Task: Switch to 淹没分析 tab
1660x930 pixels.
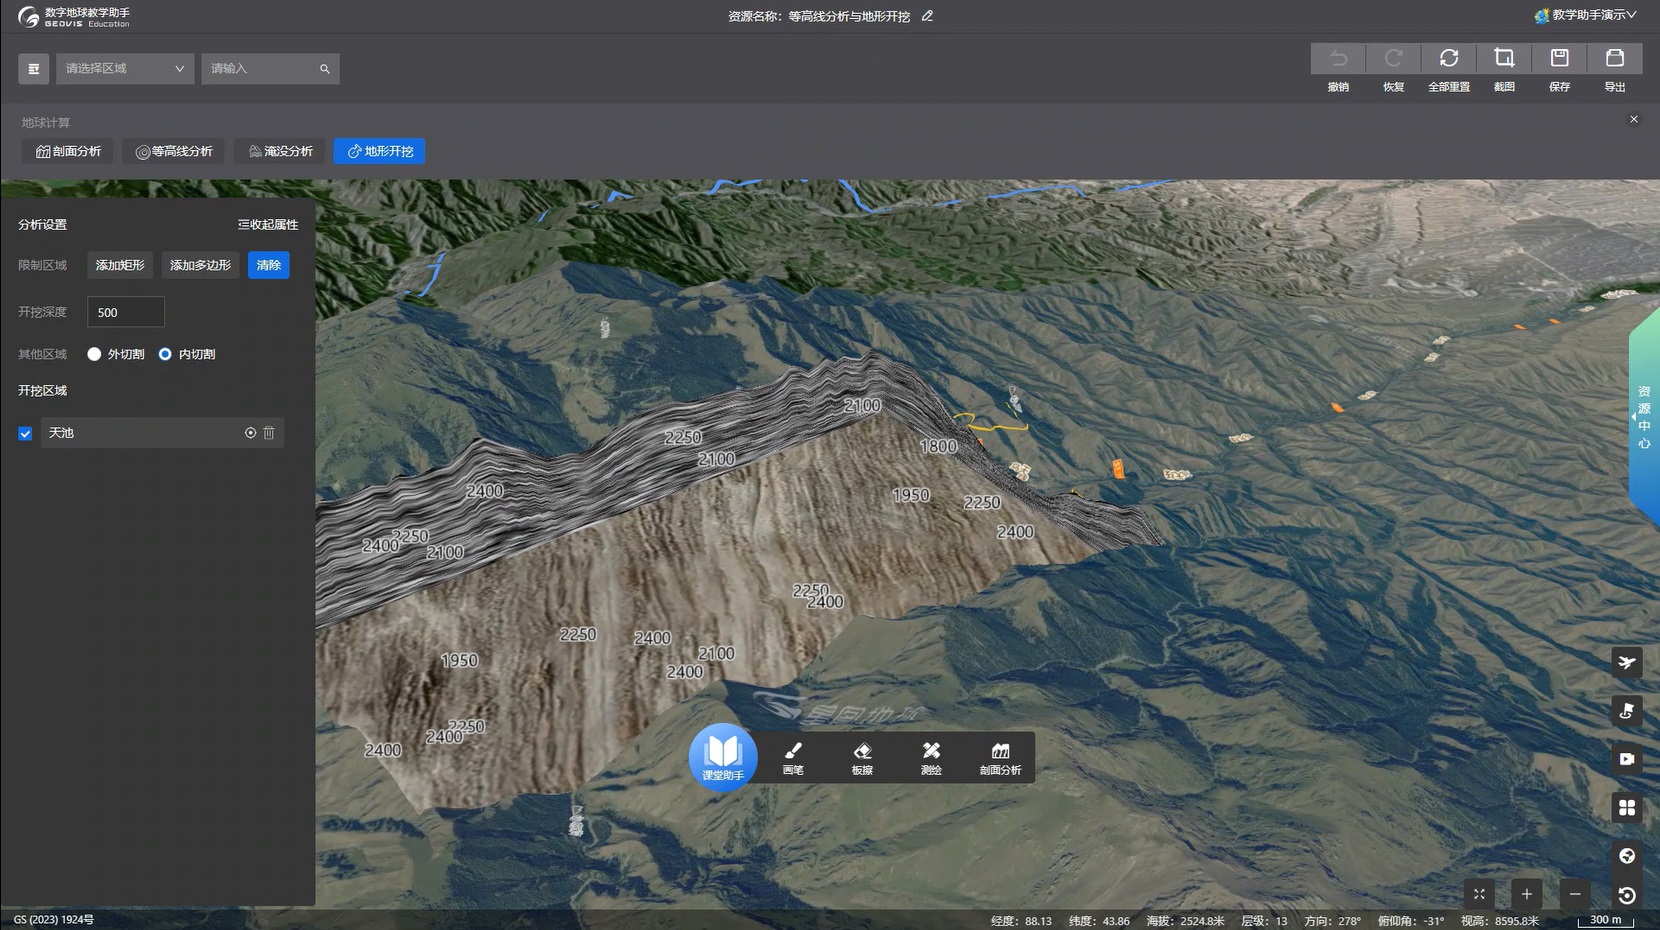Action: click(x=280, y=151)
